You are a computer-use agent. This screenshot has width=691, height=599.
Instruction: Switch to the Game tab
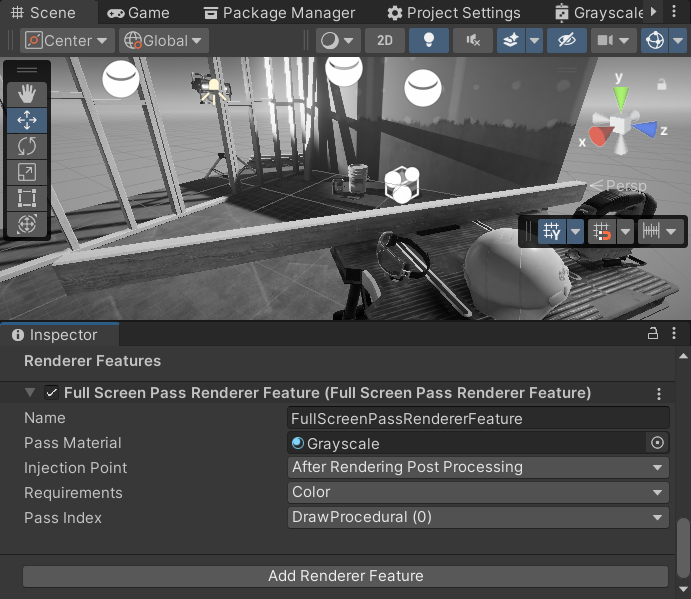tap(139, 13)
